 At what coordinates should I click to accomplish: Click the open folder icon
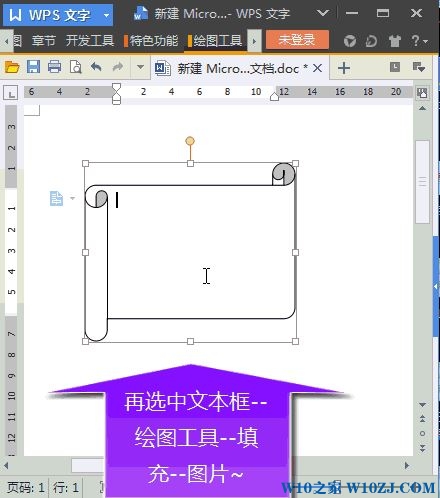tap(12, 67)
